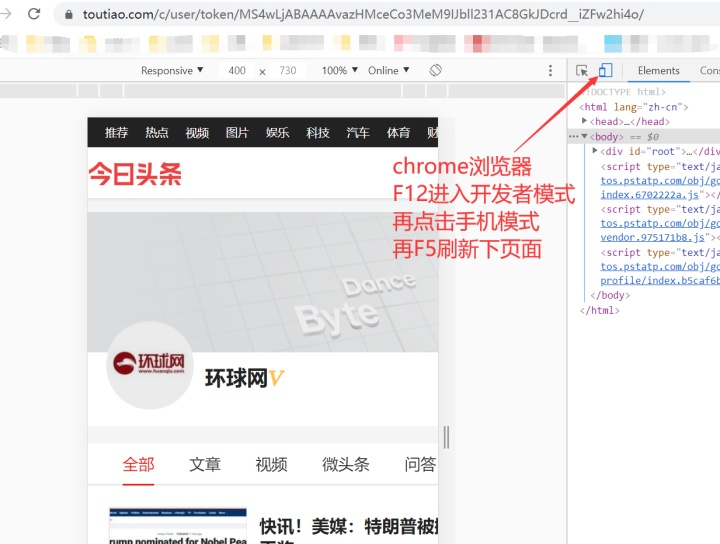Click the viewport resize handle bar
The height and width of the screenshot is (544, 720).
click(446, 437)
